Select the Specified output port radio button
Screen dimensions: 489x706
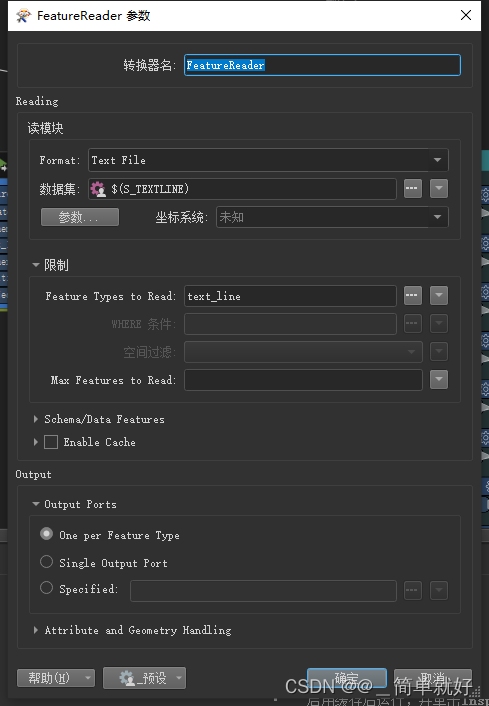(x=46, y=588)
